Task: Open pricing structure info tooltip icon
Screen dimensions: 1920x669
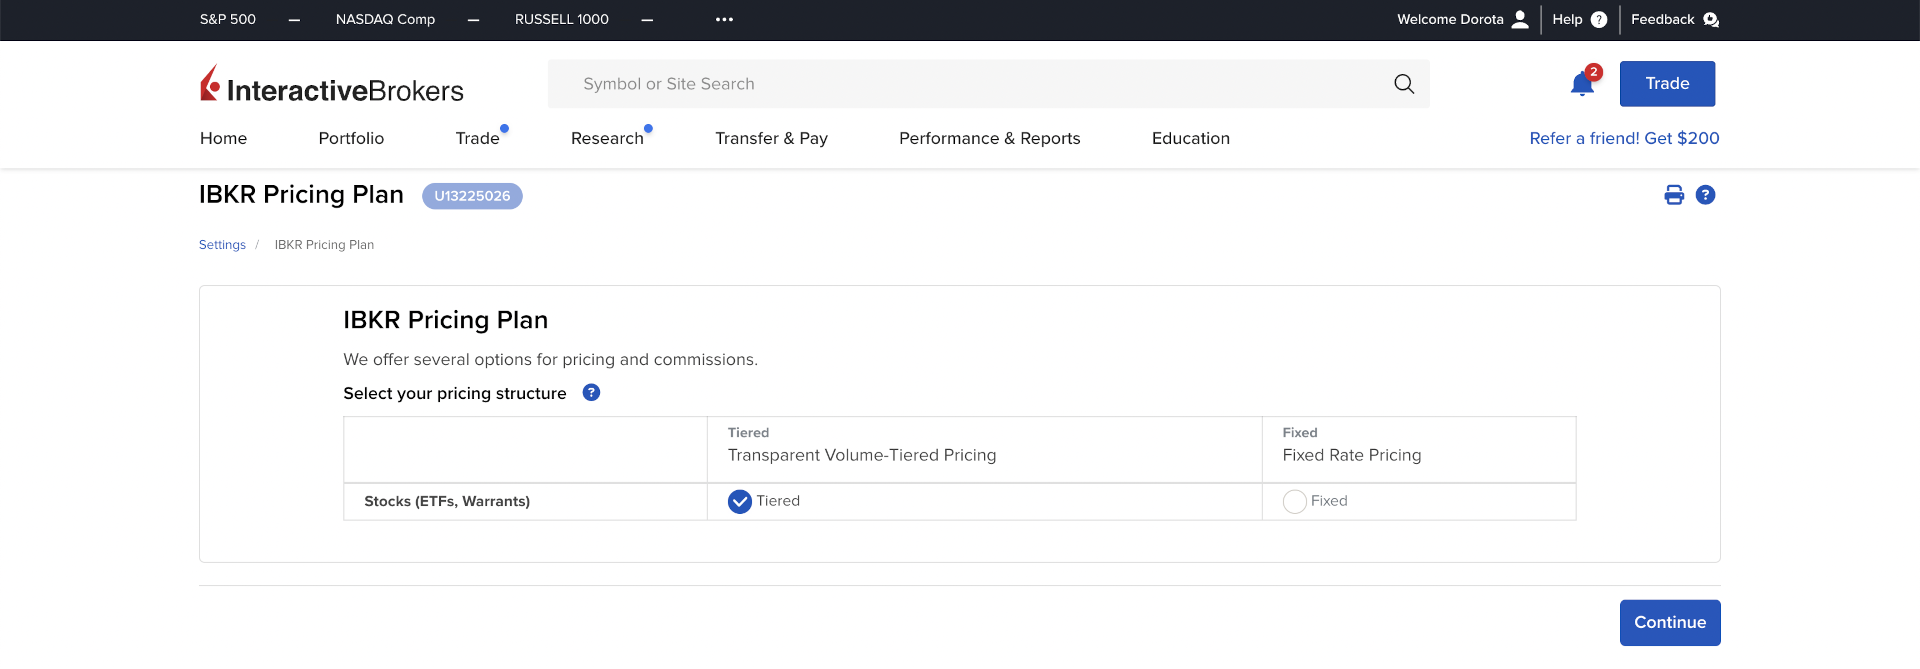Action: [591, 393]
